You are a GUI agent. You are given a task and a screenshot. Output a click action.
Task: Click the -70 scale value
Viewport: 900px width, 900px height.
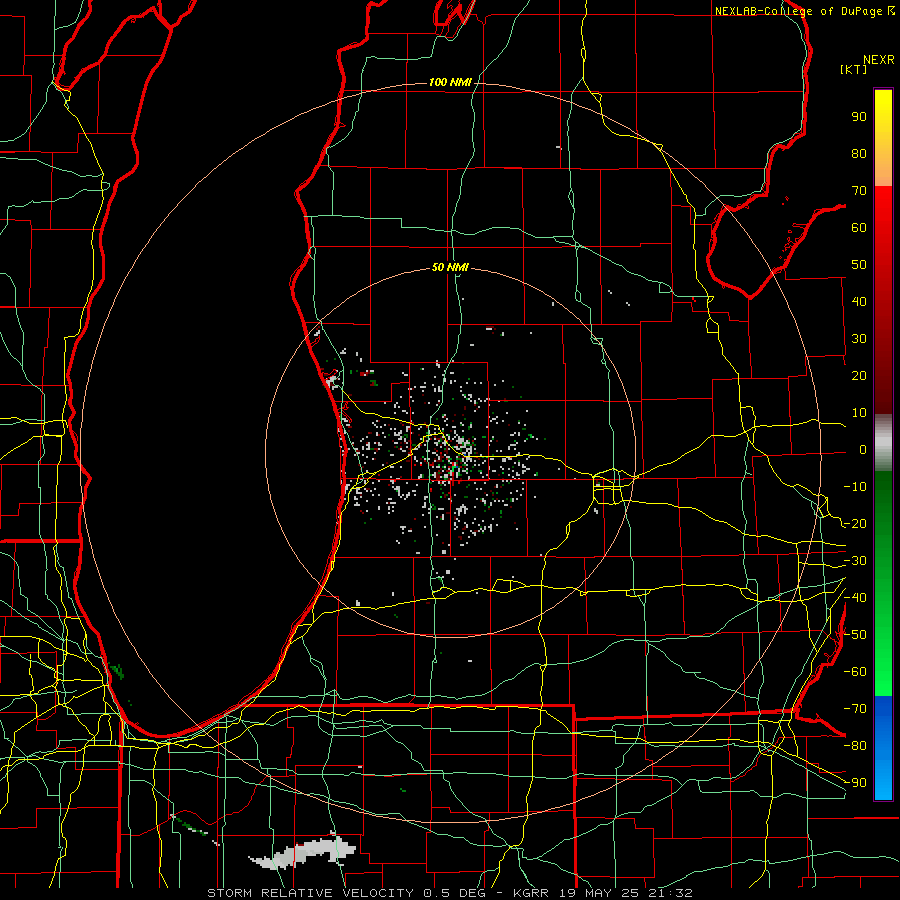(855, 709)
